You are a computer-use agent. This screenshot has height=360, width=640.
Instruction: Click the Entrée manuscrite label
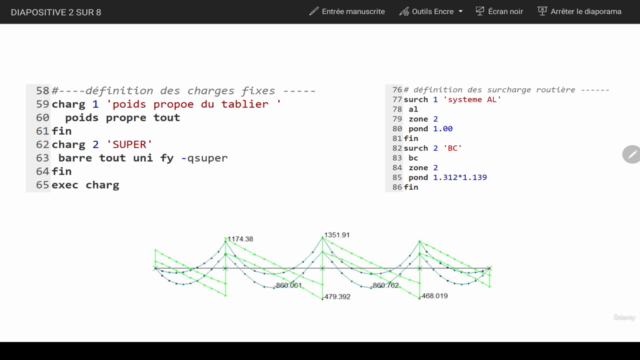pyautogui.click(x=353, y=12)
